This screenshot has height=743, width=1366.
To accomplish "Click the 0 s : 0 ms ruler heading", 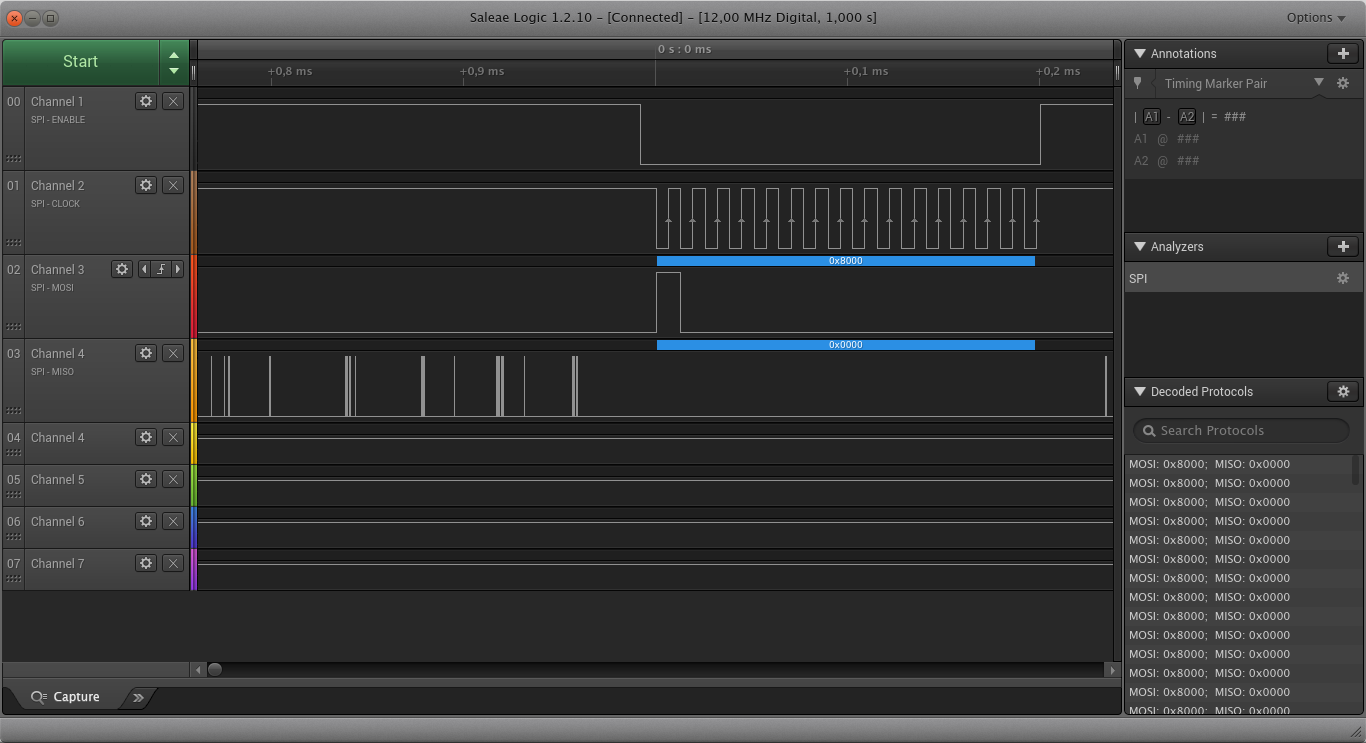I will click(x=684, y=49).
